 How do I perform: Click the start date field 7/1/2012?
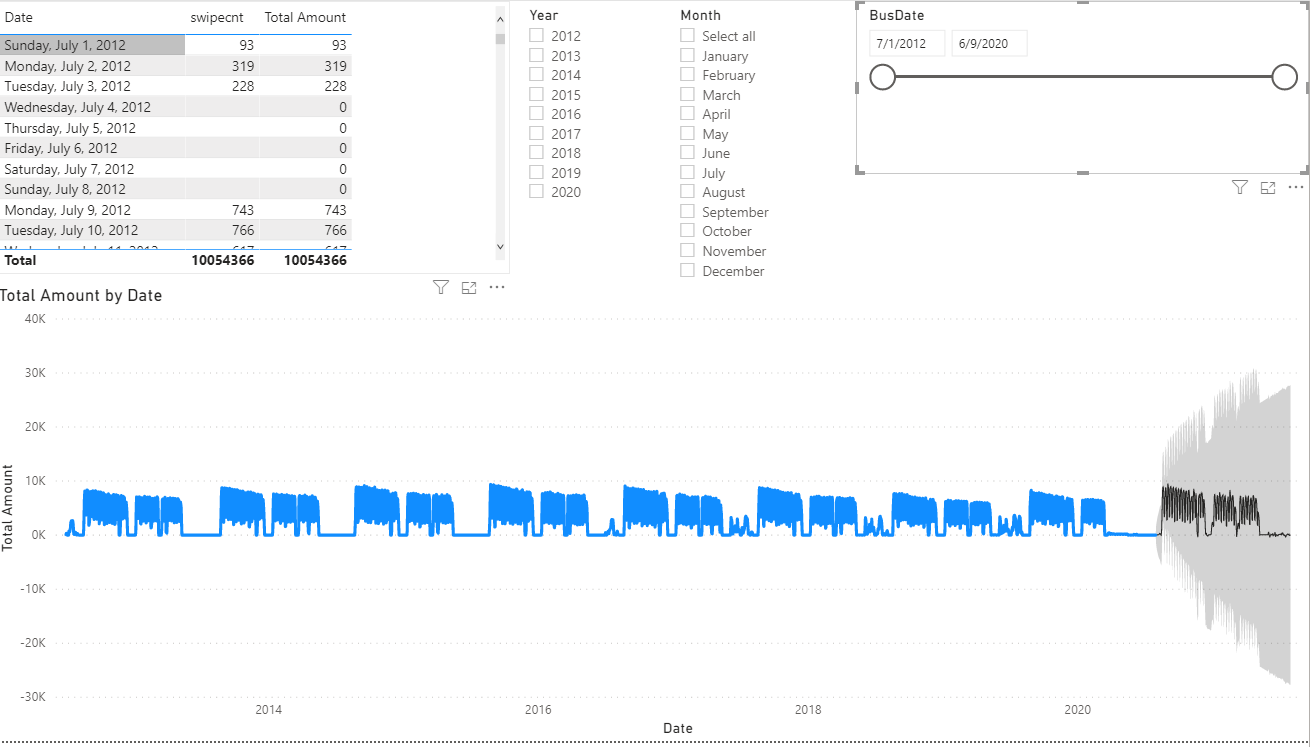point(907,43)
